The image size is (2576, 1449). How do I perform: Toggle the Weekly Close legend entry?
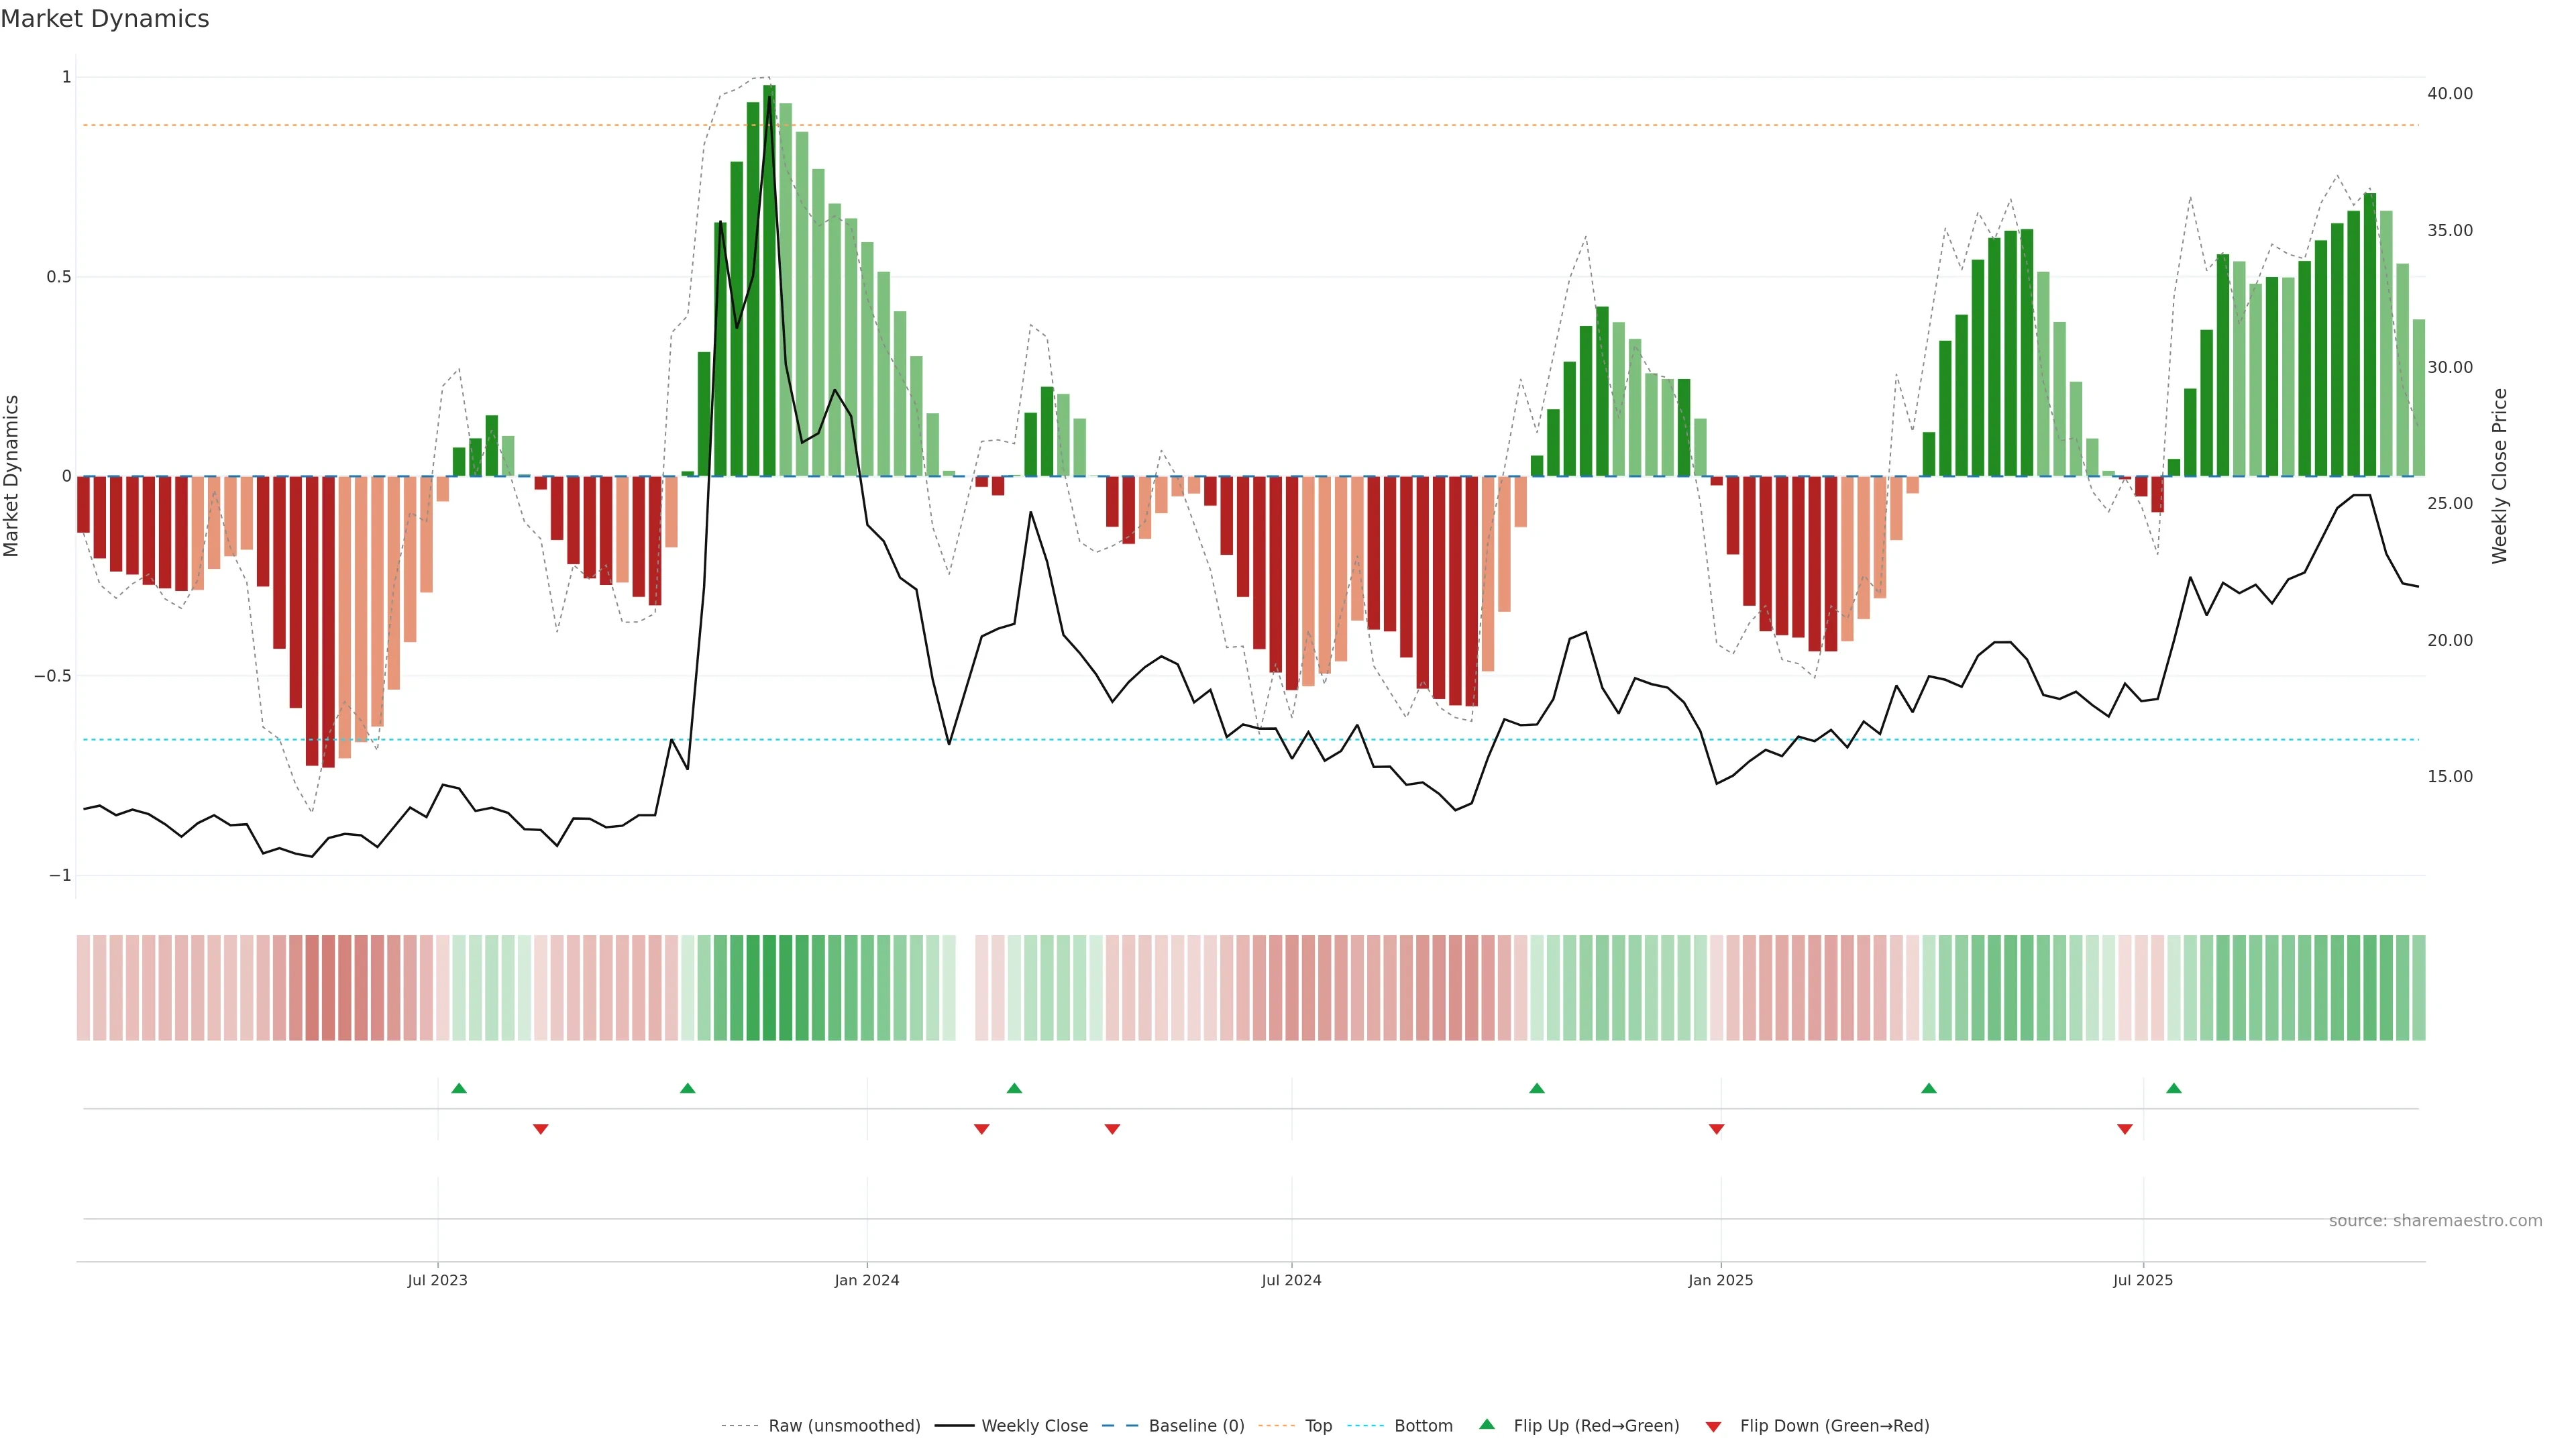coord(1034,1426)
